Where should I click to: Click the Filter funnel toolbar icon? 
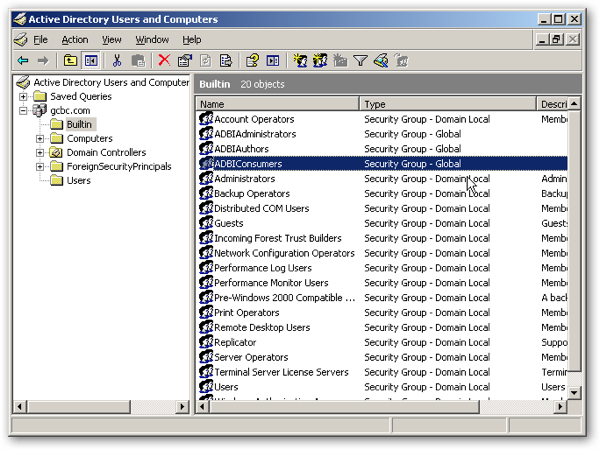pyautogui.click(x=360, y=60)
